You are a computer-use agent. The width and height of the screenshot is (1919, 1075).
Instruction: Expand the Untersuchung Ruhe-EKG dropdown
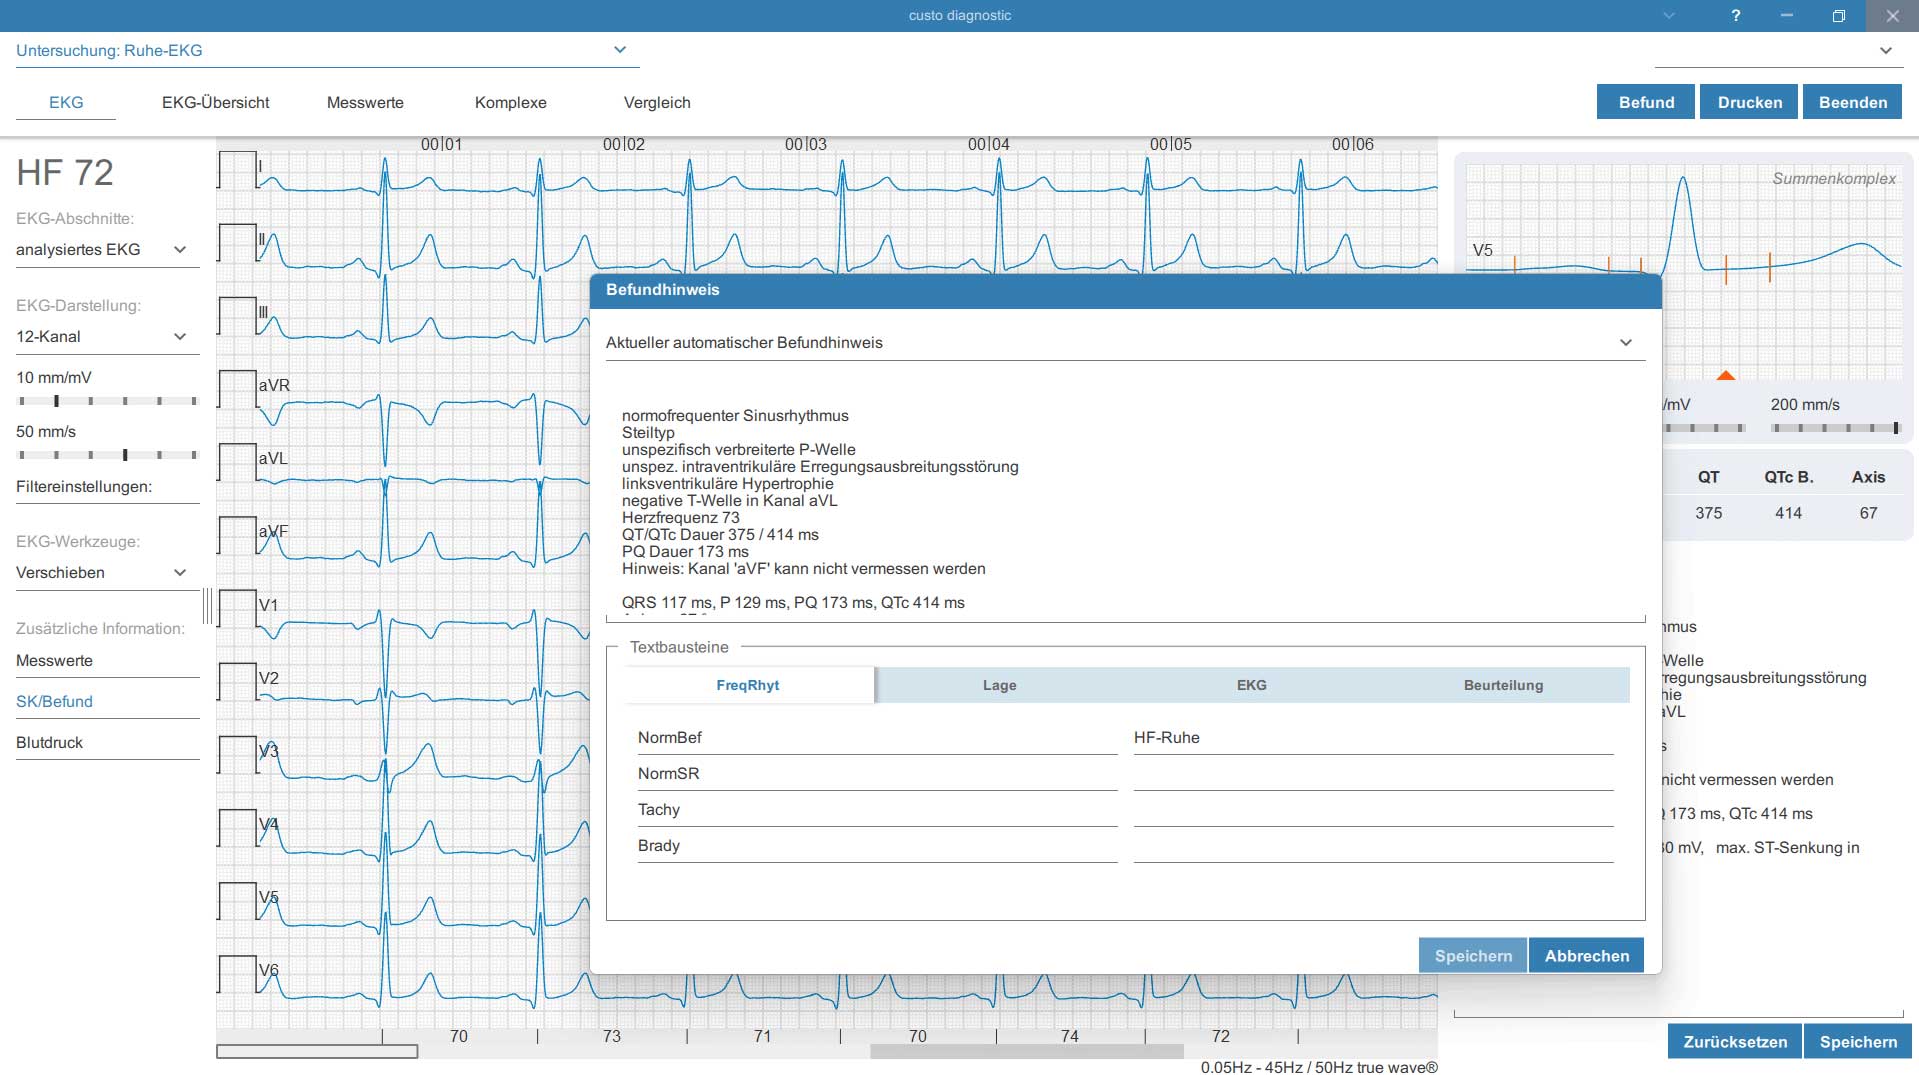[620, 50]
